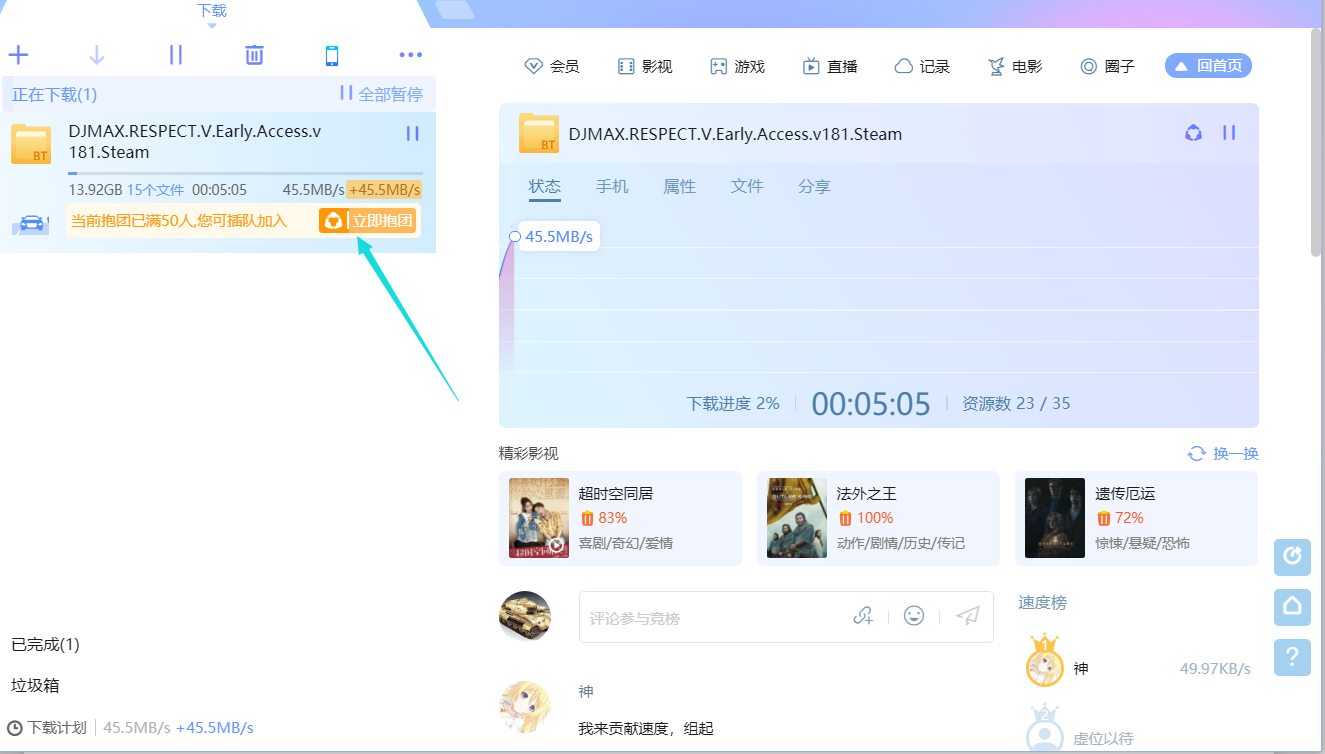Pause the task from the detail panel header
This screenshot has width=1325, height=754.
click(1229, 132)
